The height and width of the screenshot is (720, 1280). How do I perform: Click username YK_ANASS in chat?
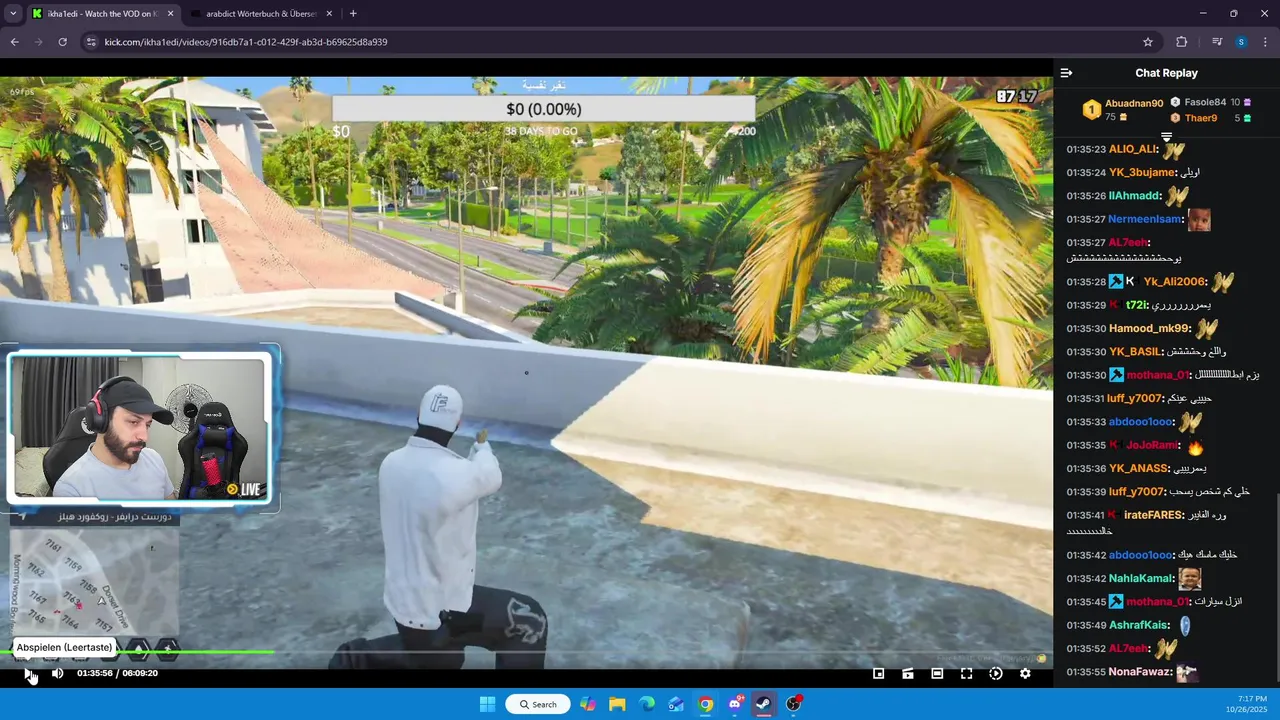click(x=1139, y=468)
